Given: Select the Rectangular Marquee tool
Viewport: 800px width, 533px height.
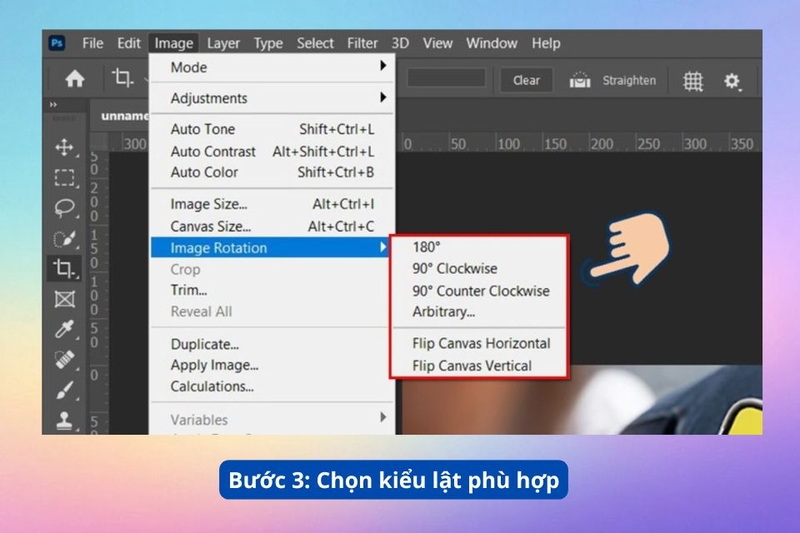Looking at the screenshot, I should click(65, 178).
